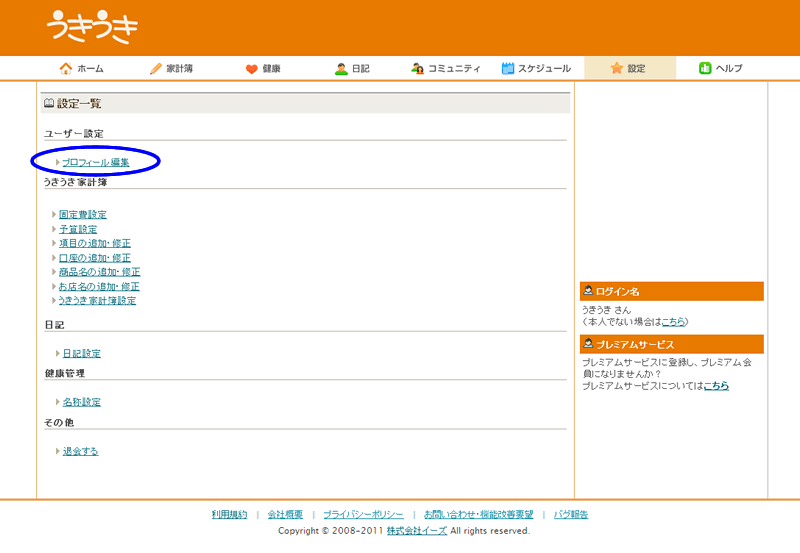Go to the コミュニティ tab label
The height and width of the screenshot is (553, 800).
point(454,68)
